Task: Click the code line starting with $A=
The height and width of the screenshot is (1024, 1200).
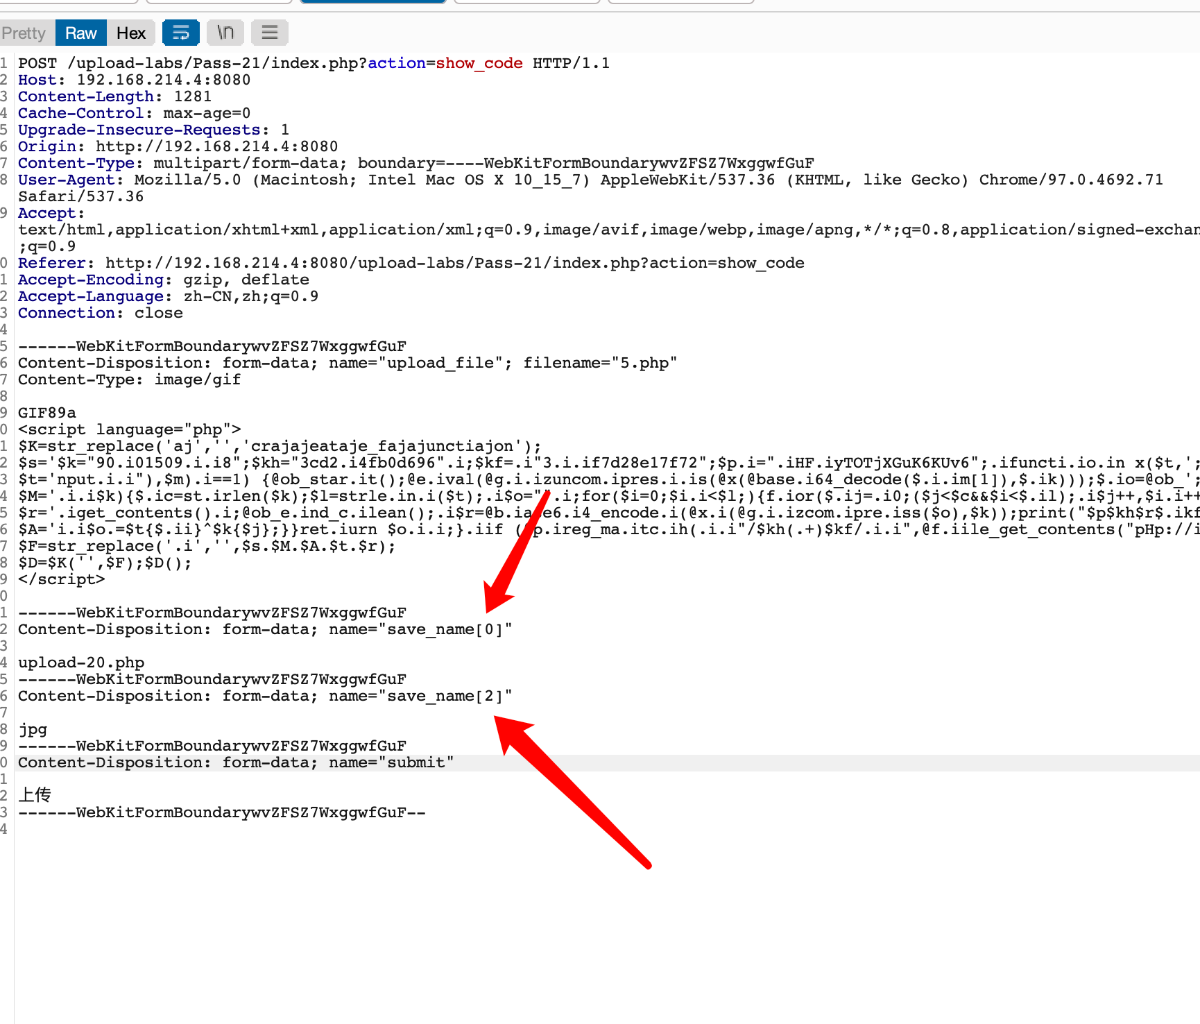Action: tap(609, 530)
